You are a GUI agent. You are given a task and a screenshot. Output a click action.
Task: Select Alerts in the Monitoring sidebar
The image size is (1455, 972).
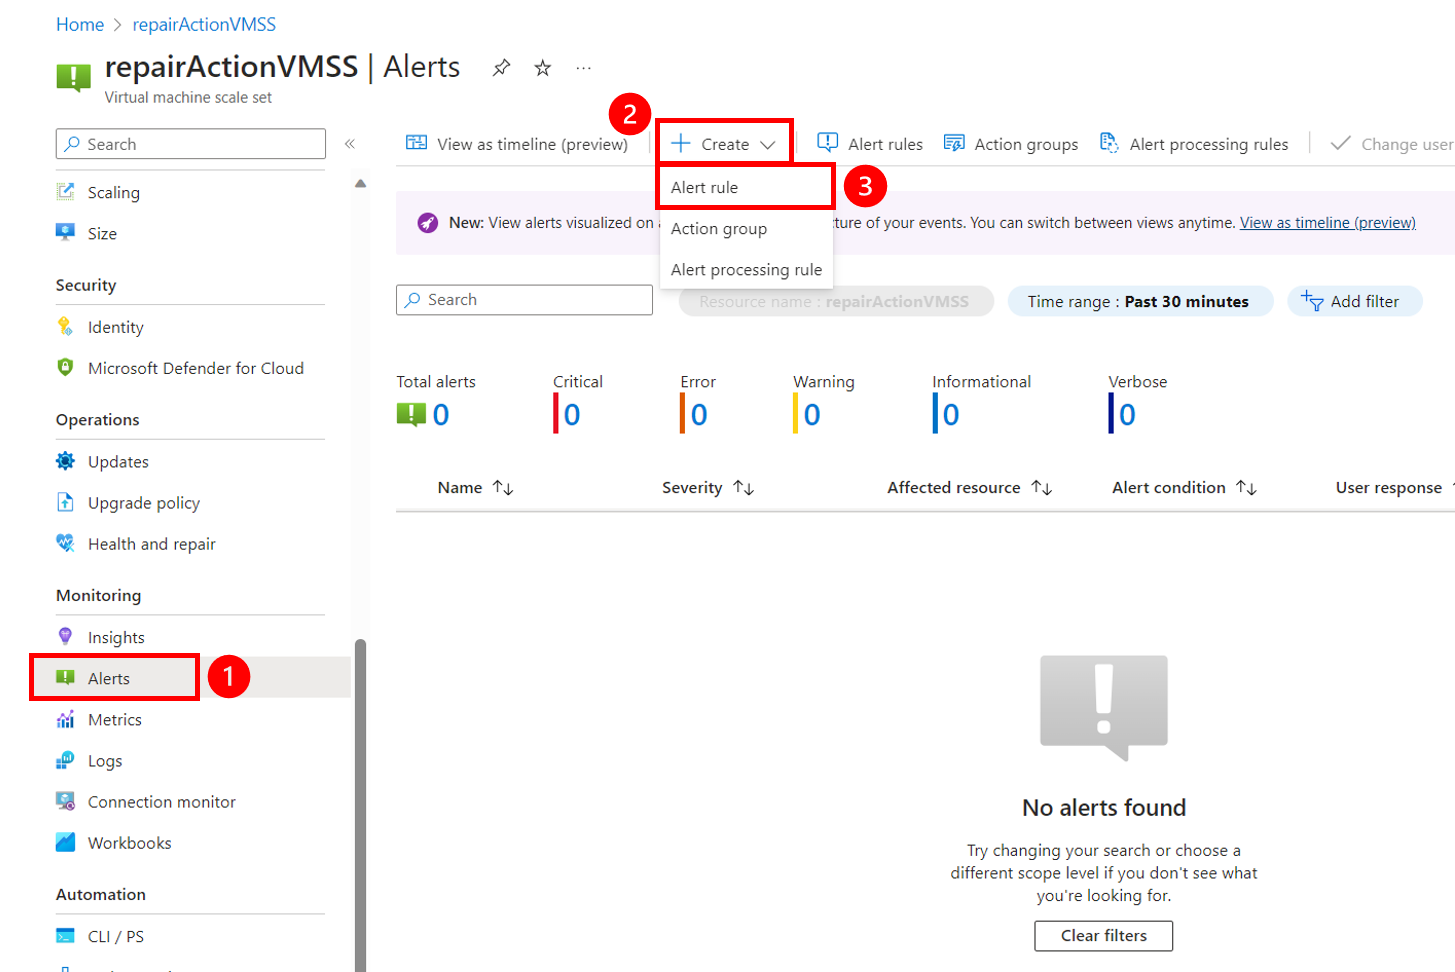point(112,677)
